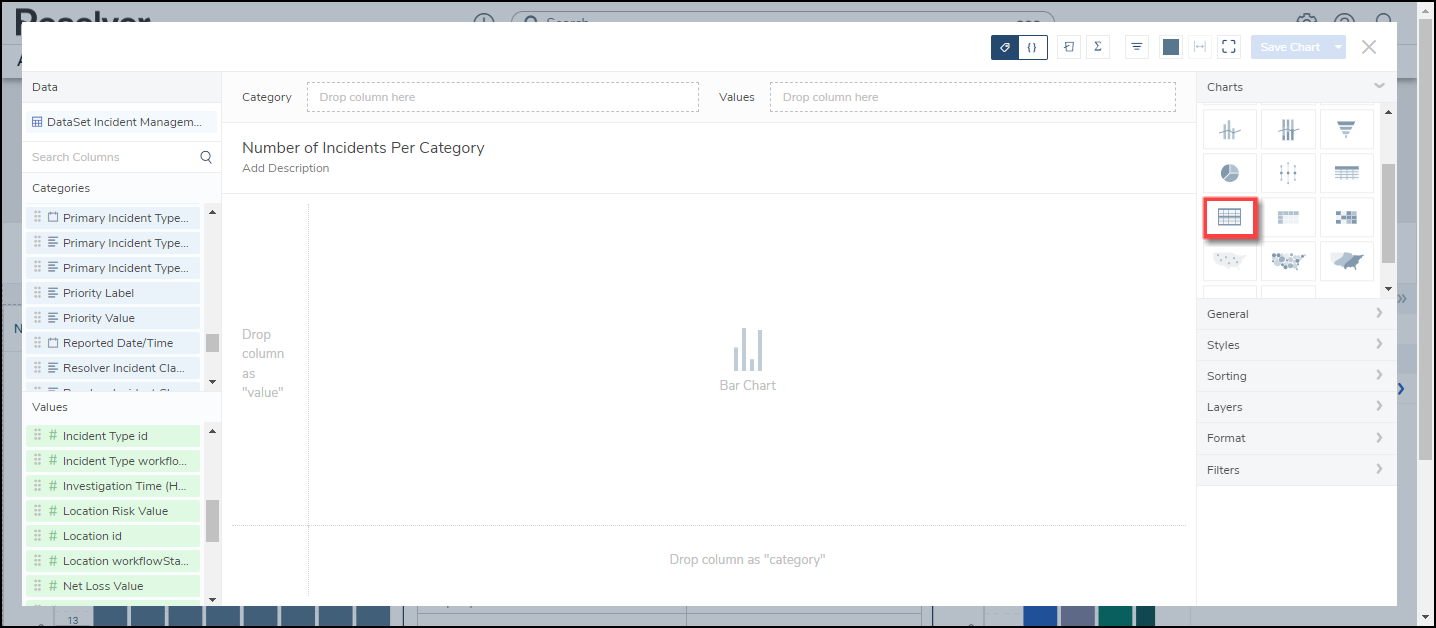Click the Add Description link
This screenshot has width=1436, height=628.
coord(285,168)
